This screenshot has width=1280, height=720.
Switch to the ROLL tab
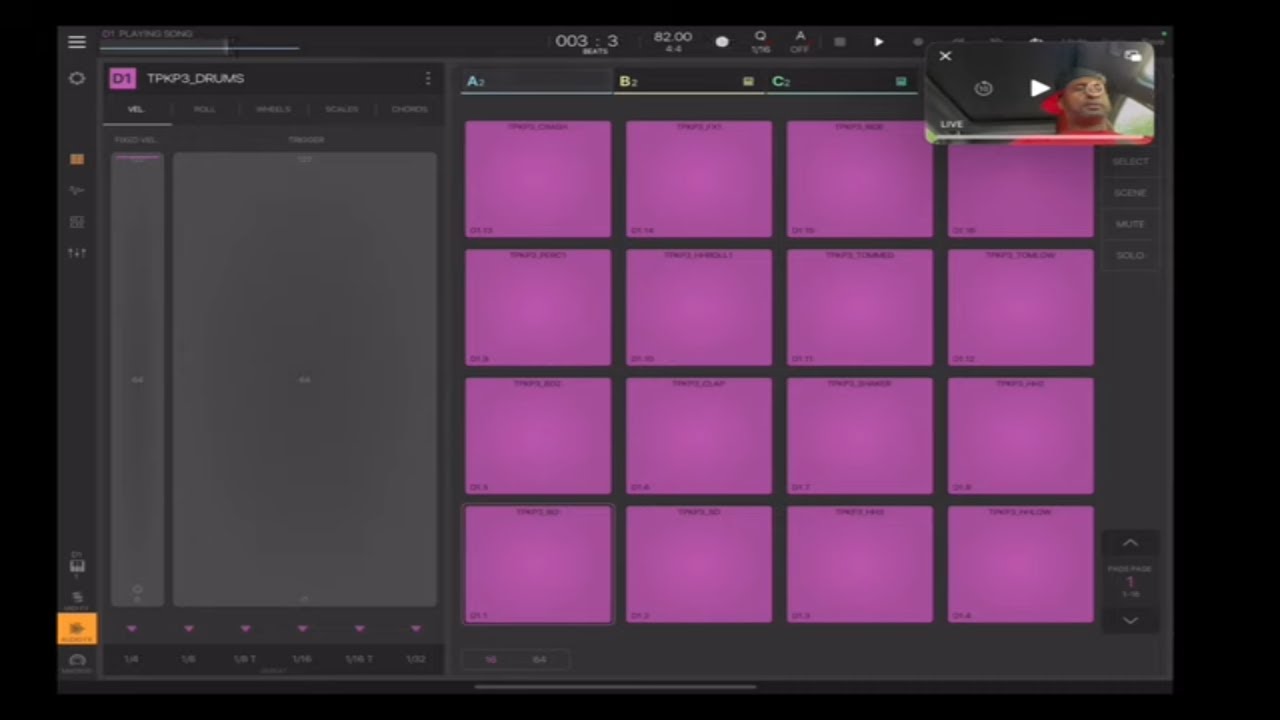[x=204, y=109]
